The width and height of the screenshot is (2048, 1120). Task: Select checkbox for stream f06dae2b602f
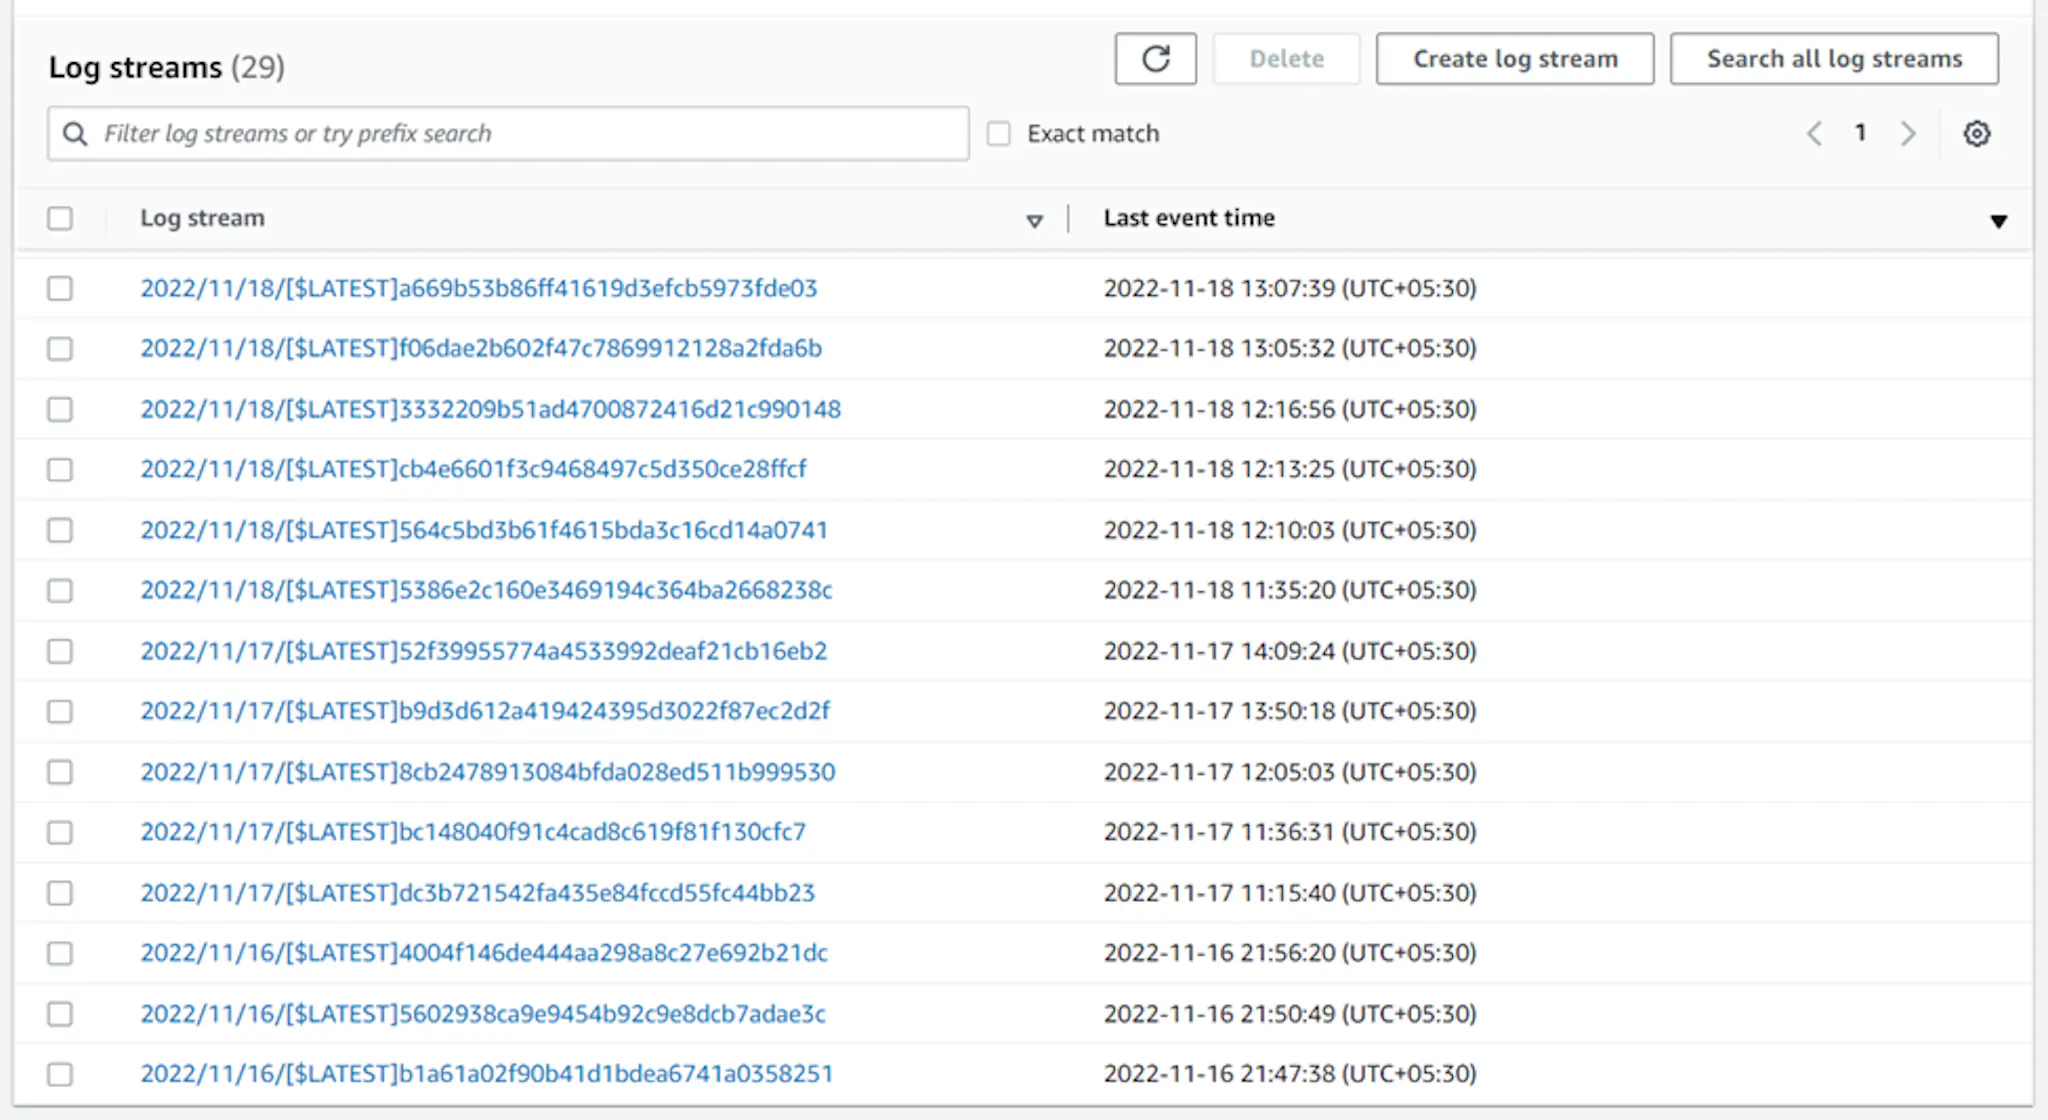[x=60, y=348]
